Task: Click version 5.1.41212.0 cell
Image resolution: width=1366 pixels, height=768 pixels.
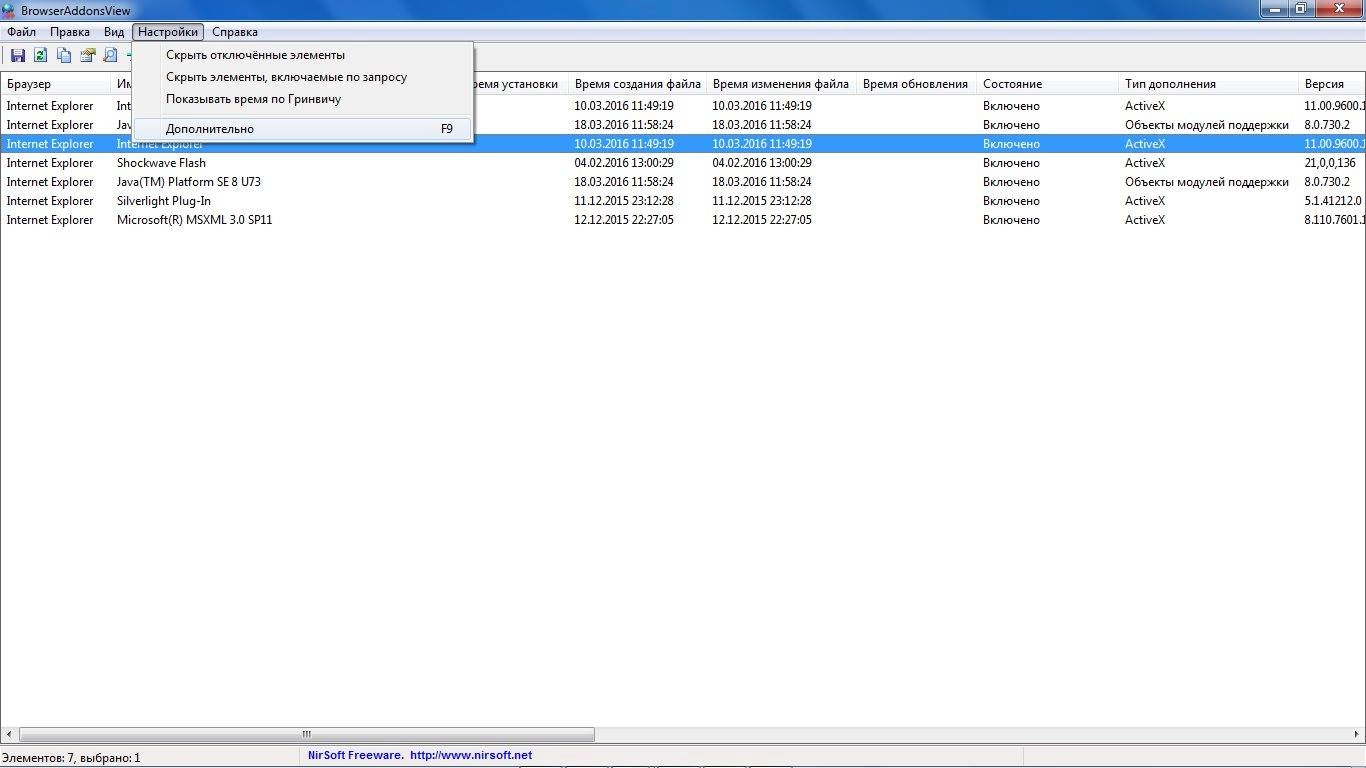Action: (x=1333, y=201)
